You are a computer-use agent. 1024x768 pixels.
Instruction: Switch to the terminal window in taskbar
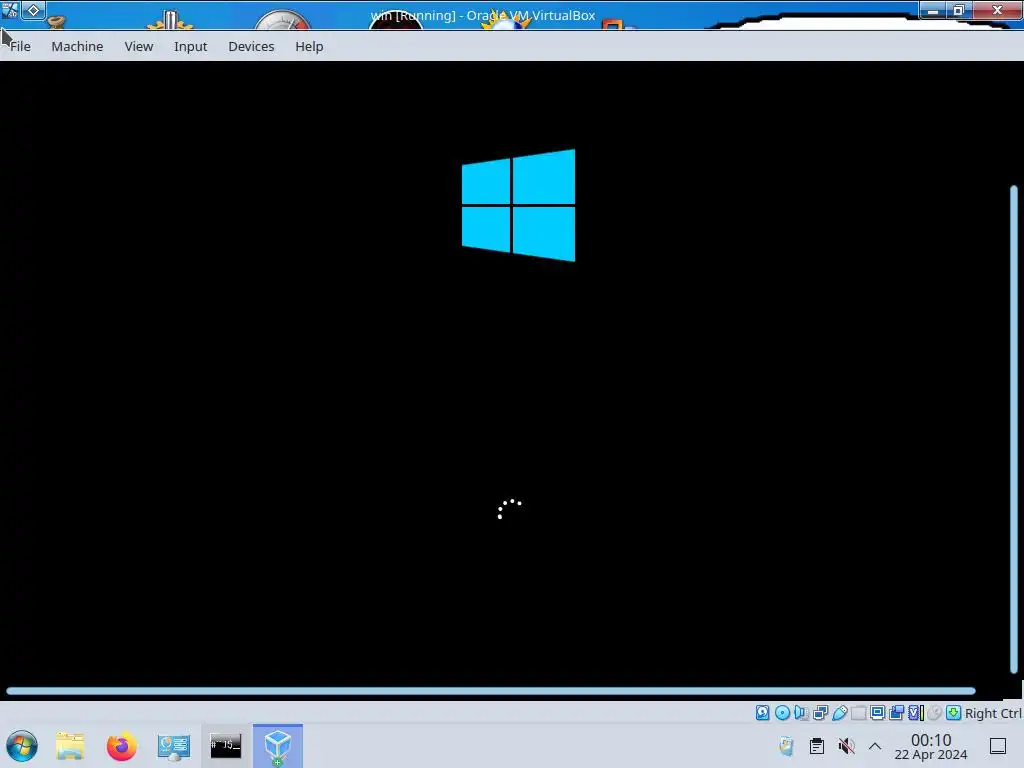225,746
